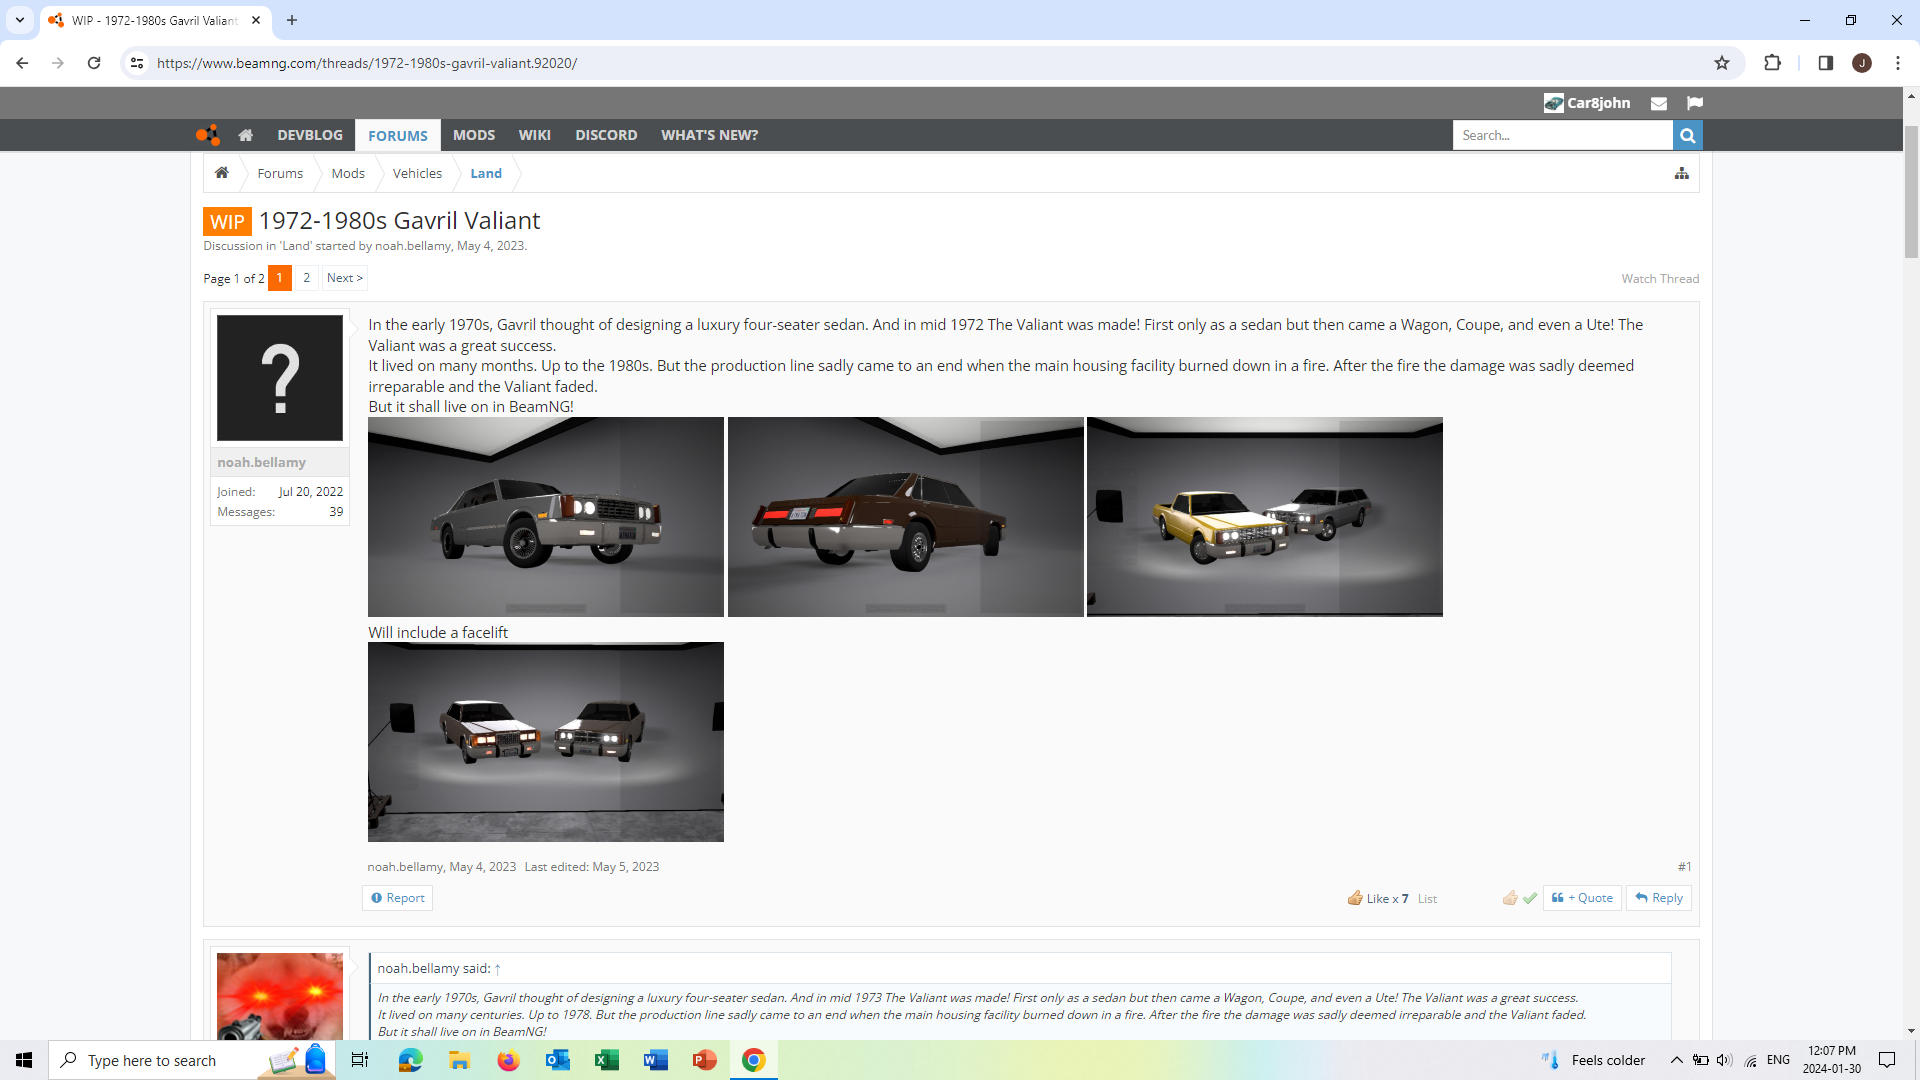Open the notification center icon

[1887, 1060]
